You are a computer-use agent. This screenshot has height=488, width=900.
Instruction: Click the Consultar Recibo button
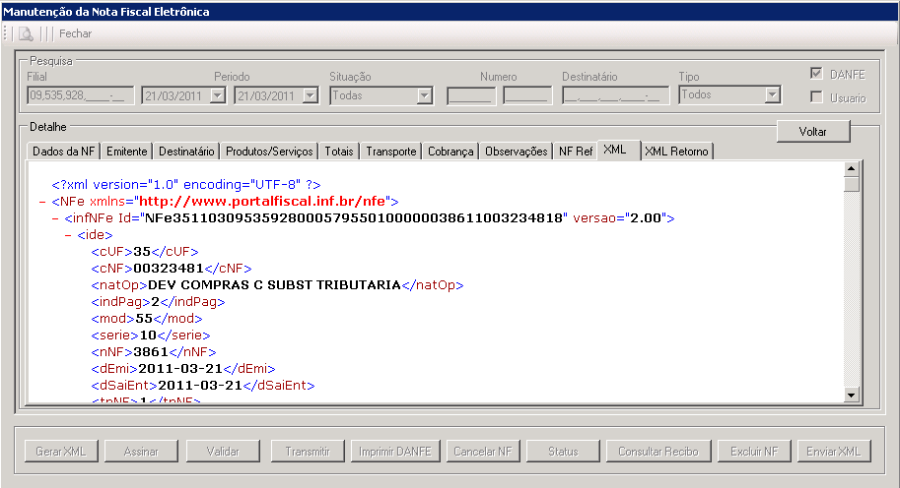[x=658, y=451]
